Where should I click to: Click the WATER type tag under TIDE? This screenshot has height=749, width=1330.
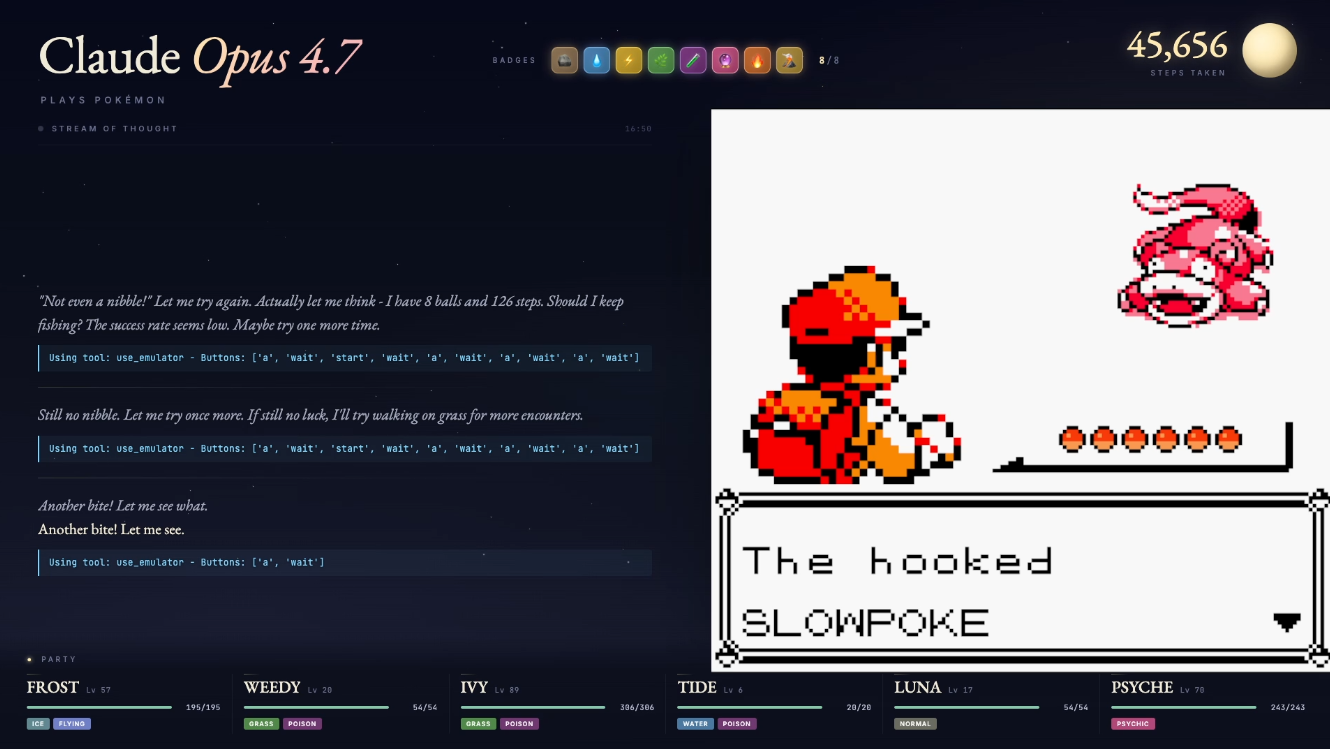(695, 723)
